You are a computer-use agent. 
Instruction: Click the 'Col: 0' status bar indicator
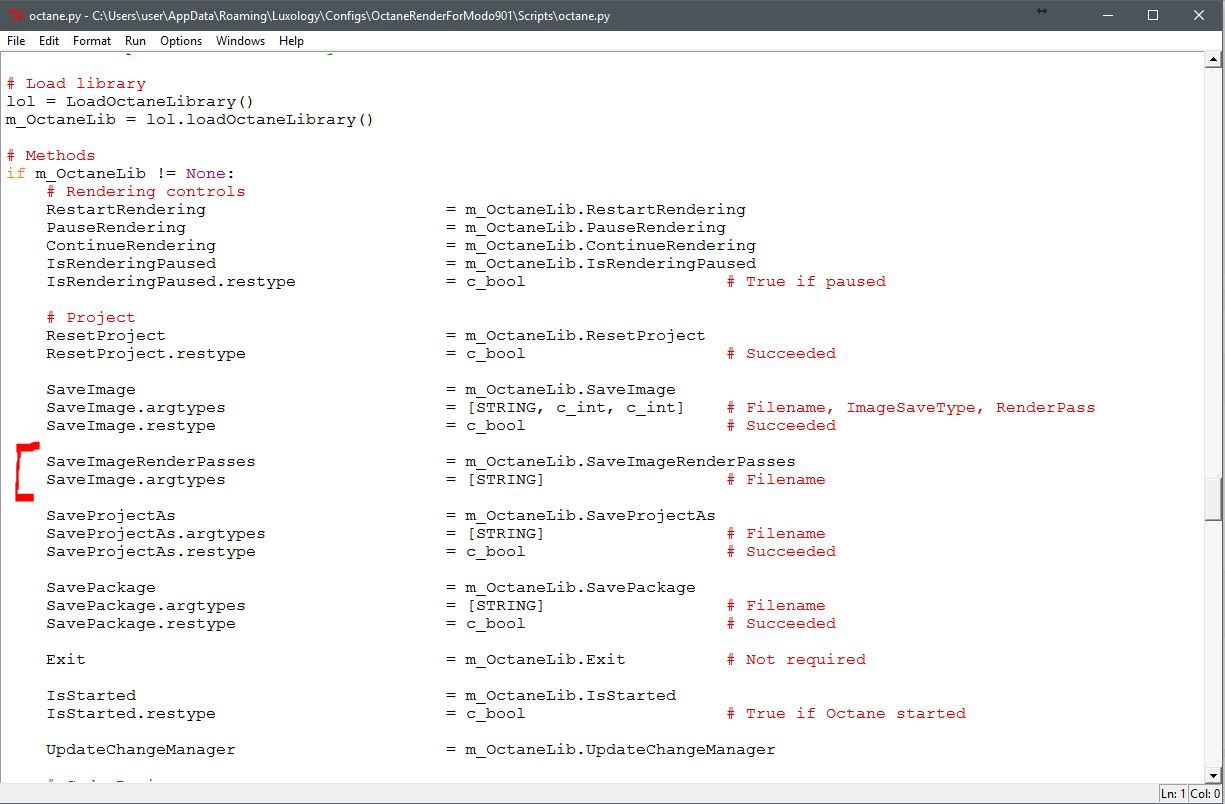click(1207, 794)
